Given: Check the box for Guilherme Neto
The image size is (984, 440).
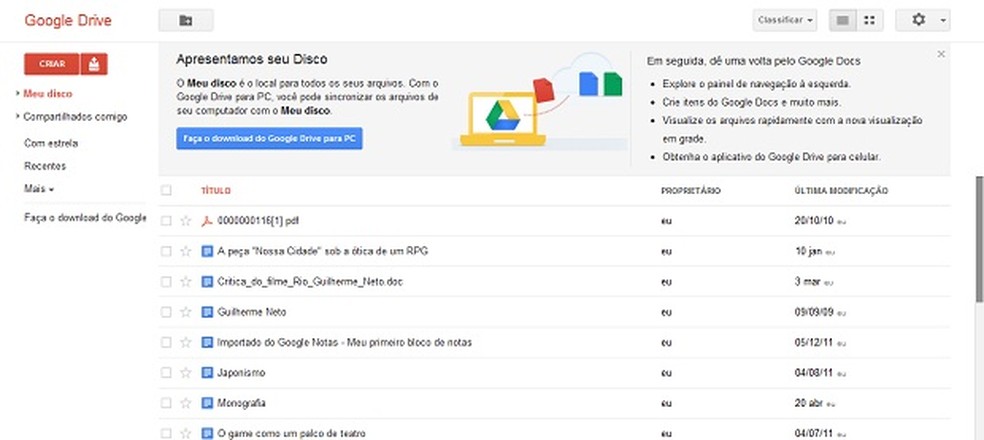Looking at the screenshot, I should click(166, 312).
